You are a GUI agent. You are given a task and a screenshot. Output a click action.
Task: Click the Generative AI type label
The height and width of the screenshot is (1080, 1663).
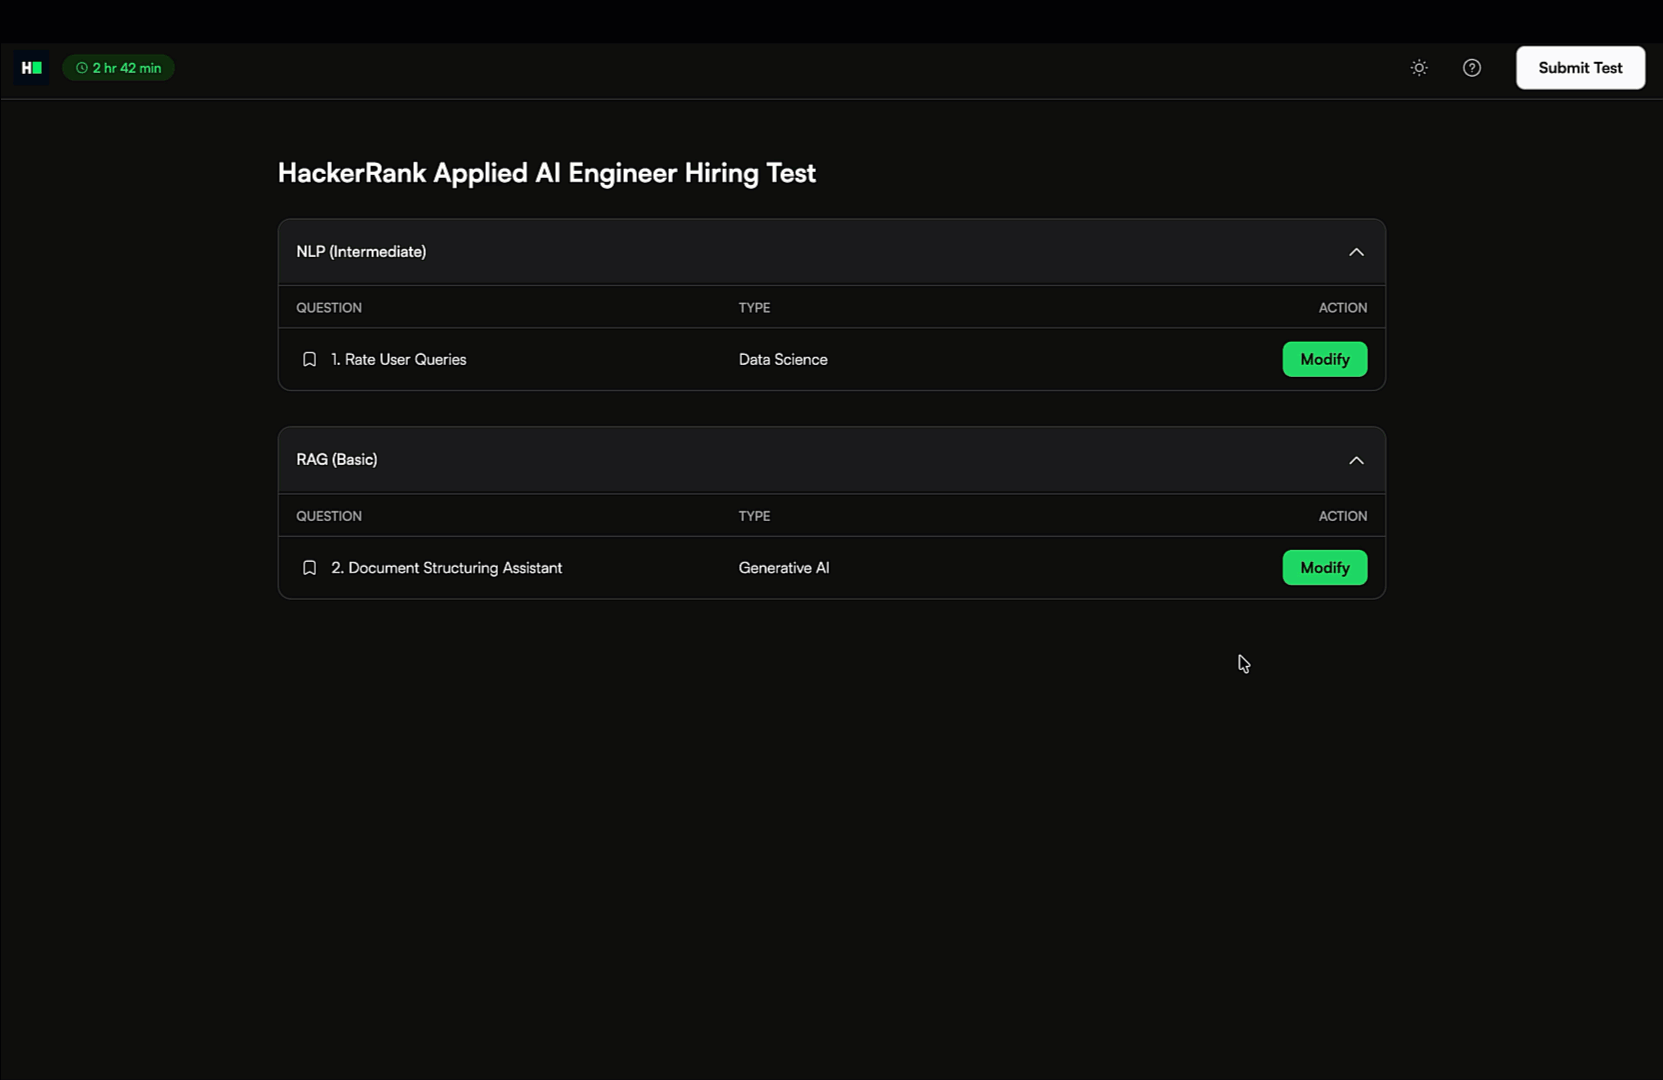784,567
